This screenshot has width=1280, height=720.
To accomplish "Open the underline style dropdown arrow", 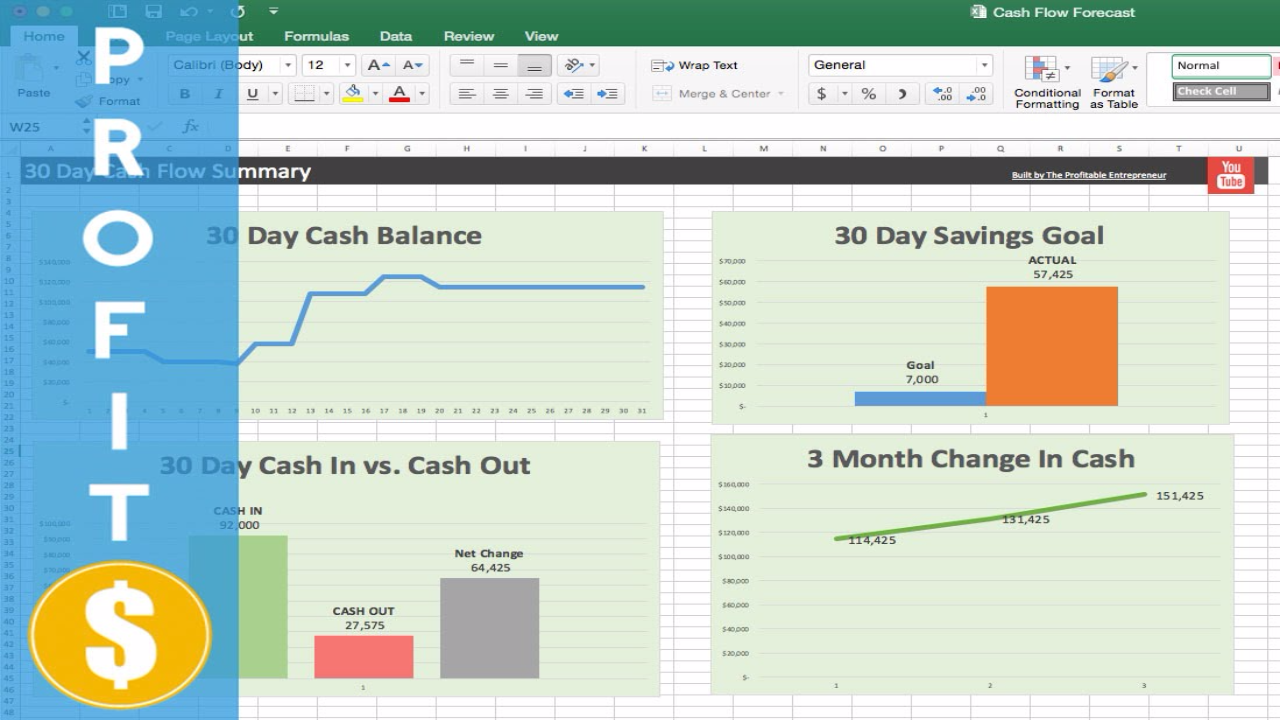I will click(x=275, y=94).
